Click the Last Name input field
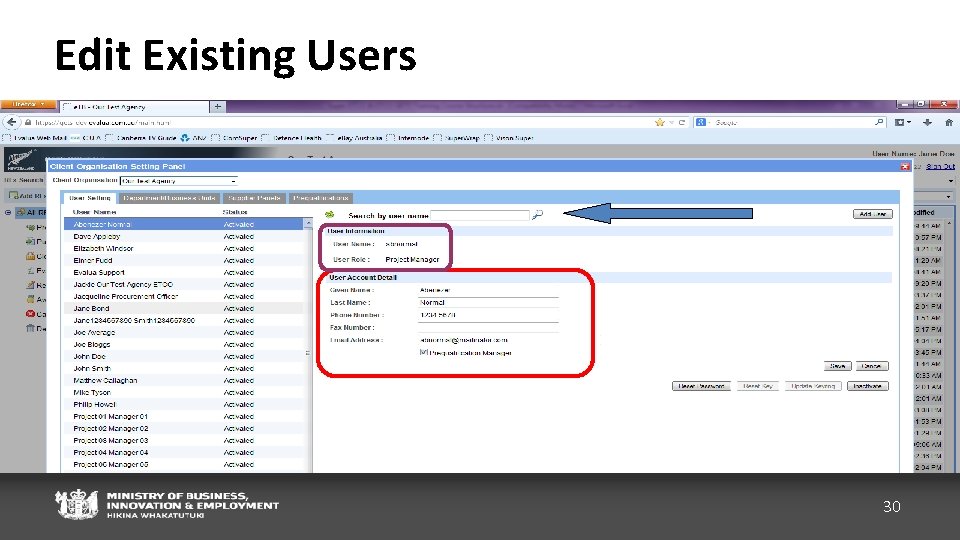The height and width of the screenshot is (540, 960). click(488, 302)
